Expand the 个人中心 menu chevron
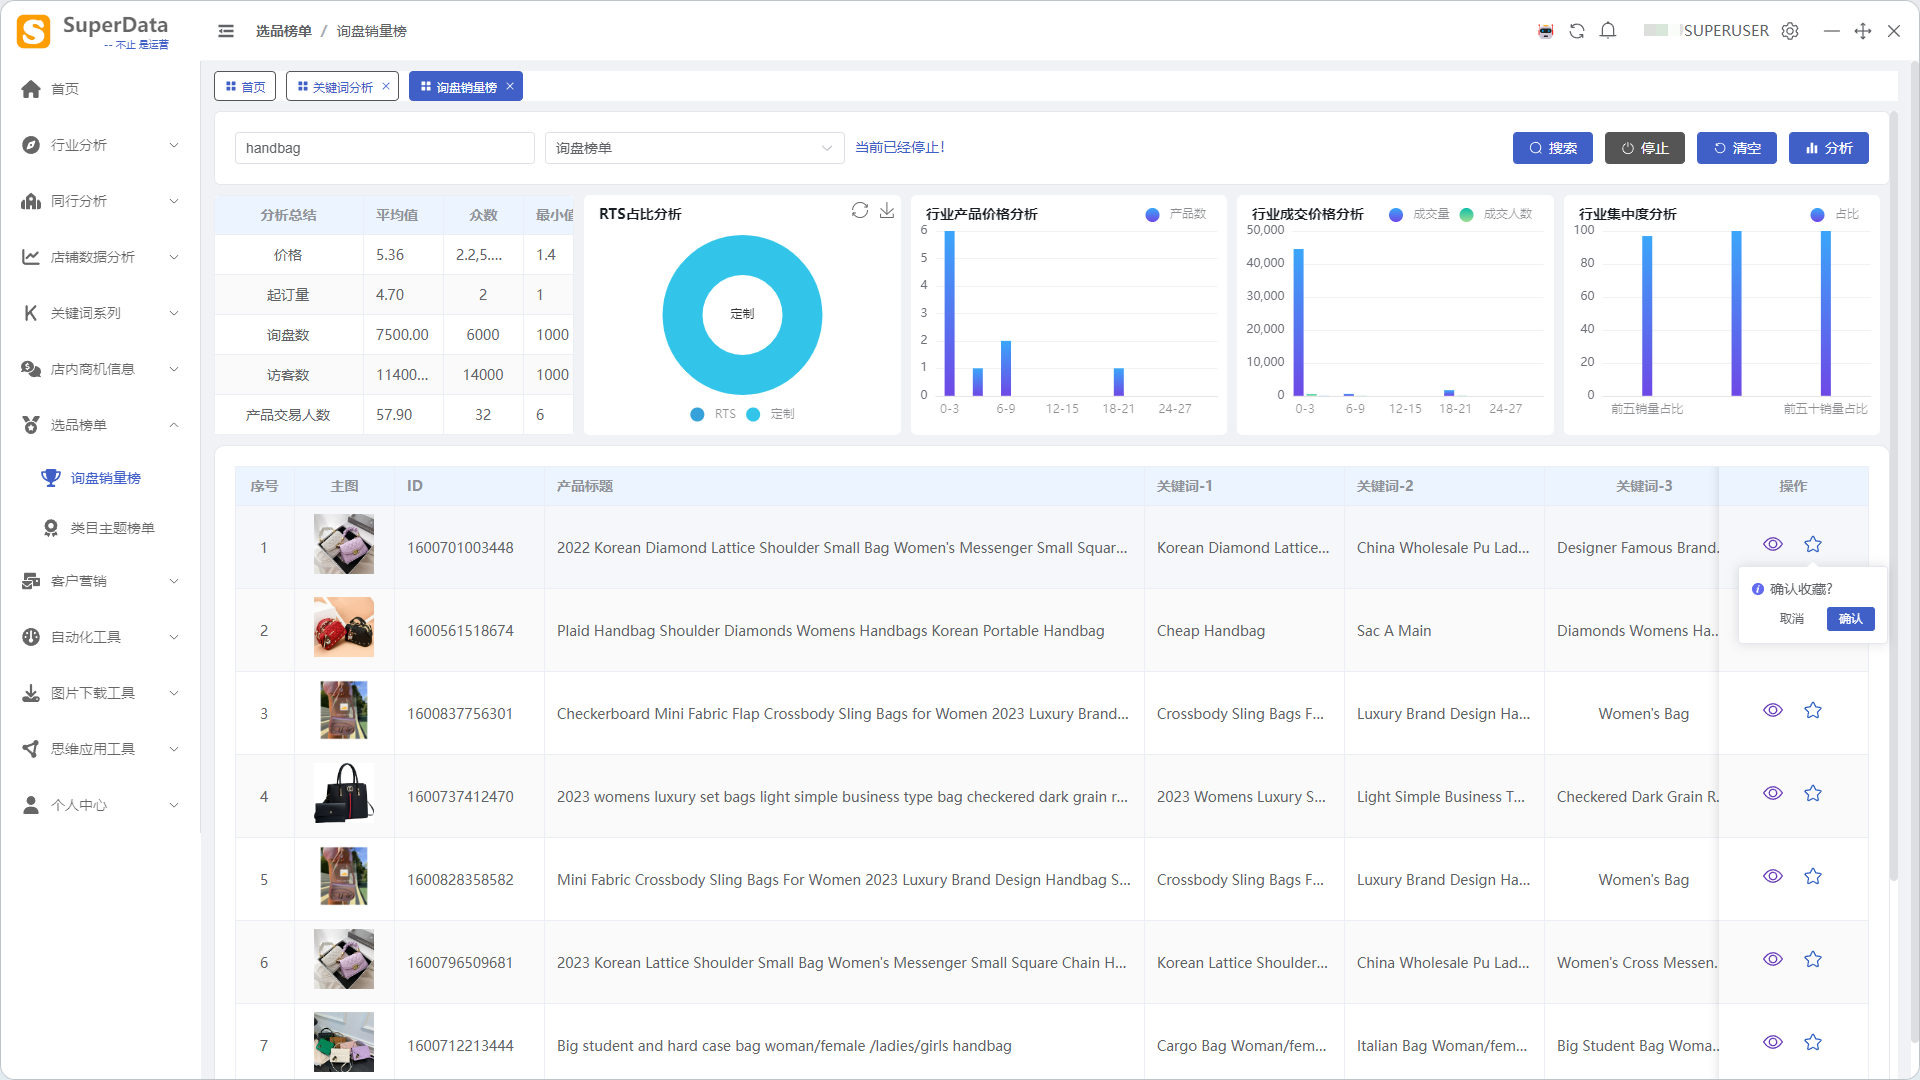This screenshot has height=1080, width=1920. [x=174, y=805]
